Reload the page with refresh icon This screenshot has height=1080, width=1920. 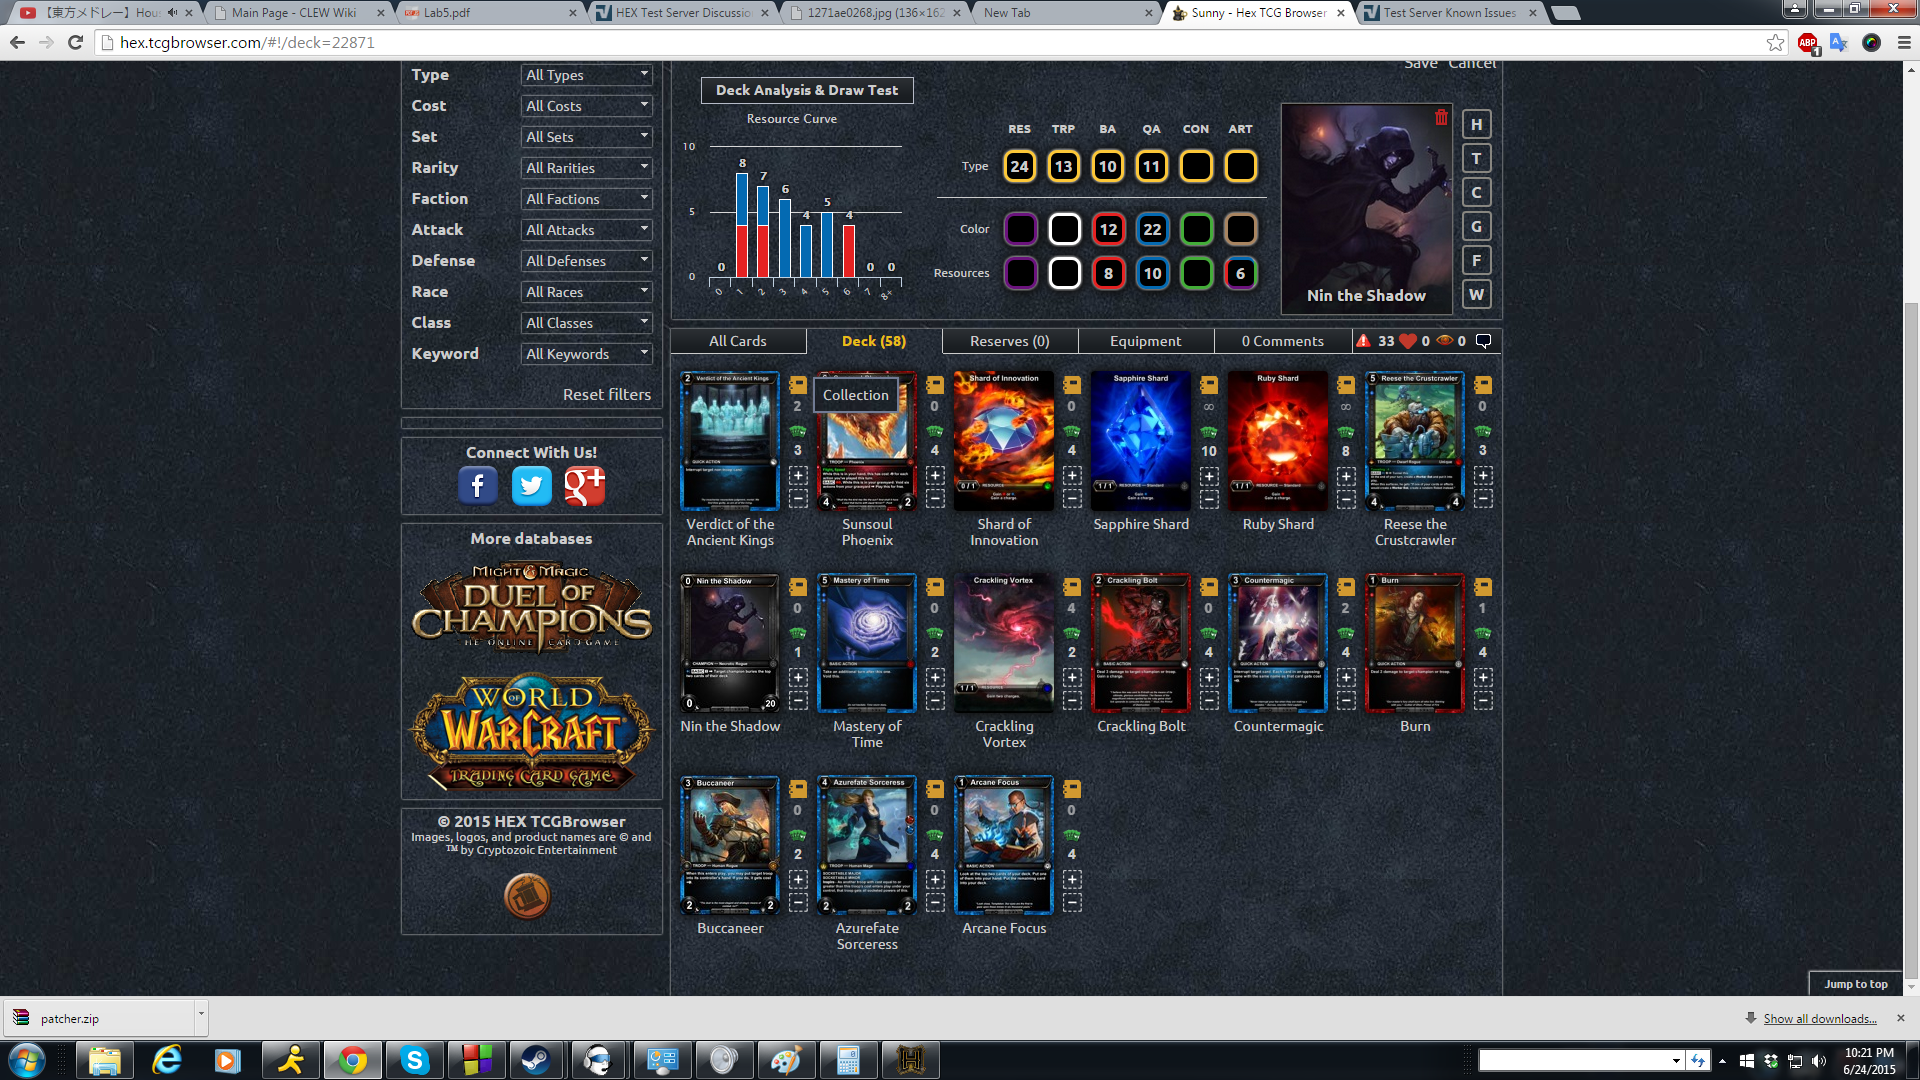(x=75, y=42)
